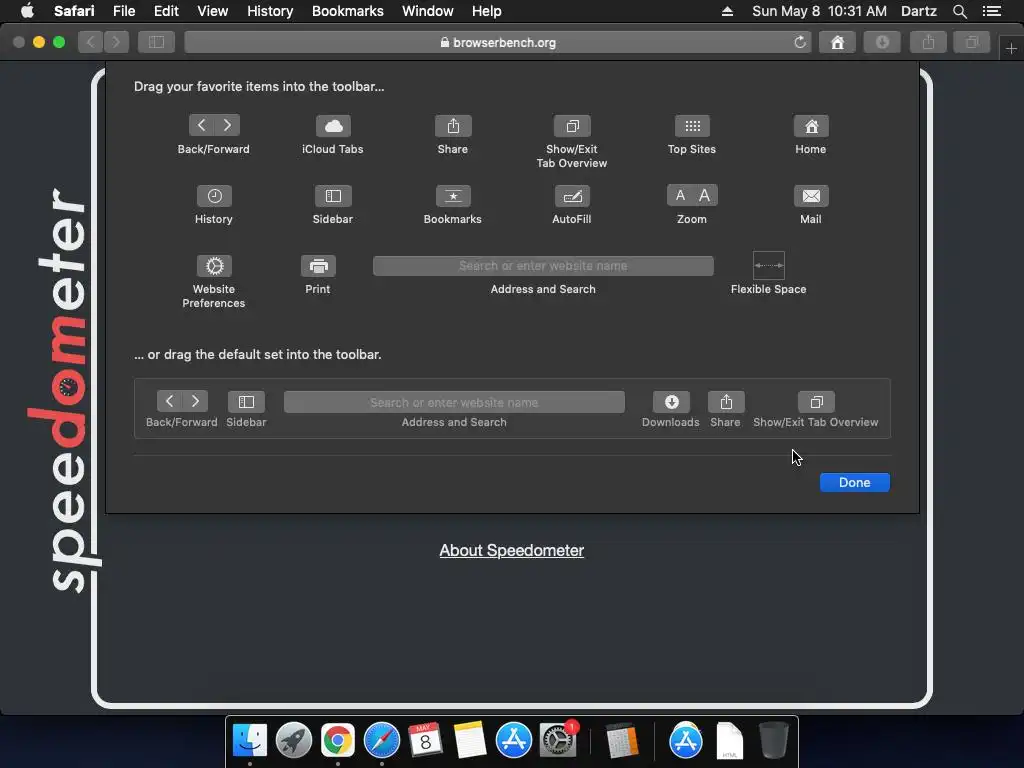1024x768 pixels.
Task: Pick the Share icon in default set
Action: pyautogui.click(x=726, y=402)
